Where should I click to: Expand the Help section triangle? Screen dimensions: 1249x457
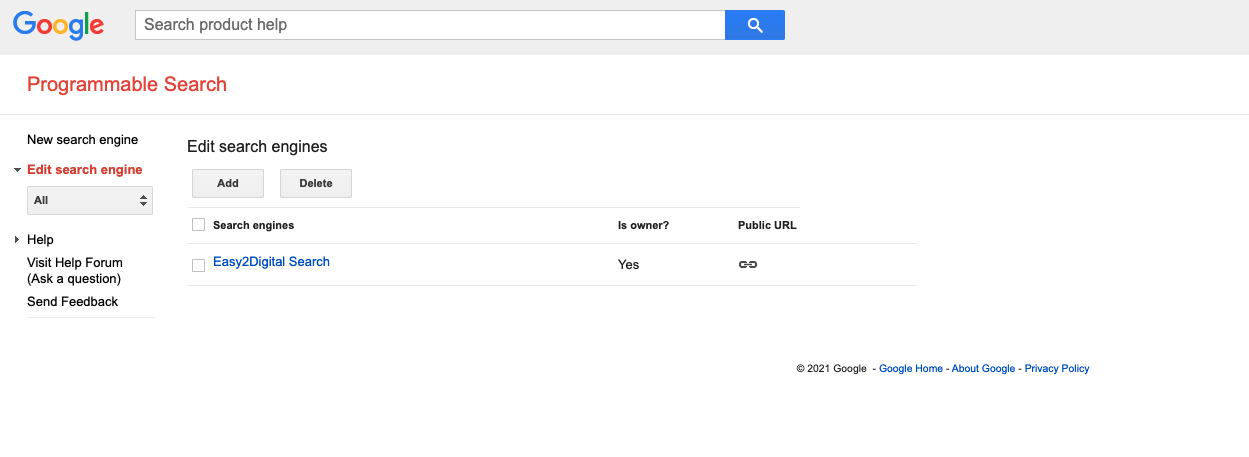point(17,240)
